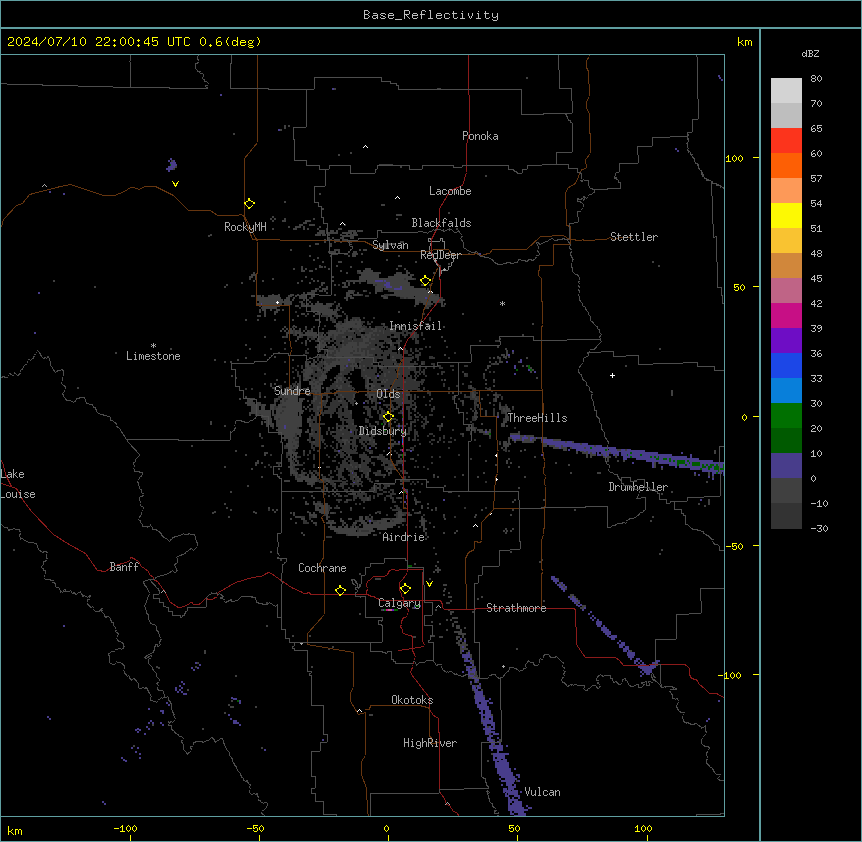Select the Lacombe label on the map
The image size is (862, 842).
coord(450,191)
